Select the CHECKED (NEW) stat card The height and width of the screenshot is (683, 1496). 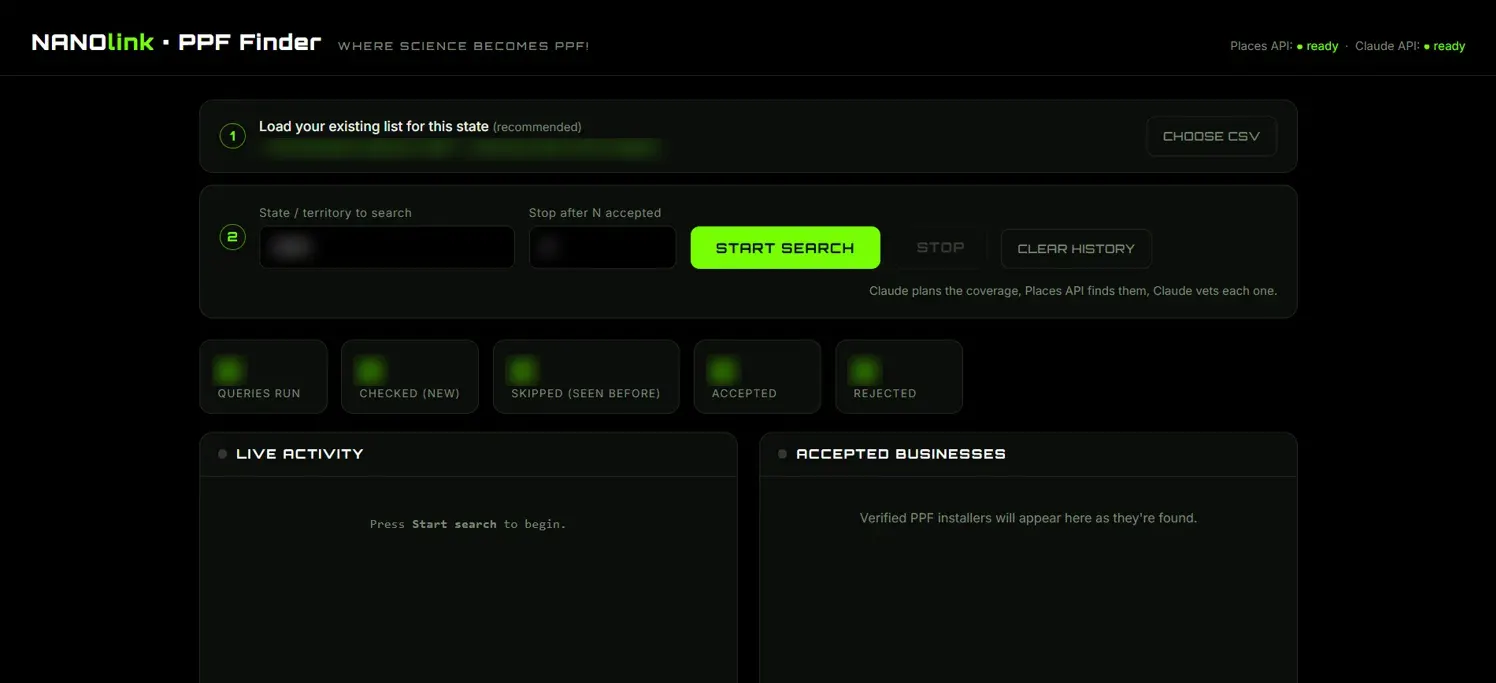[410, 377]
